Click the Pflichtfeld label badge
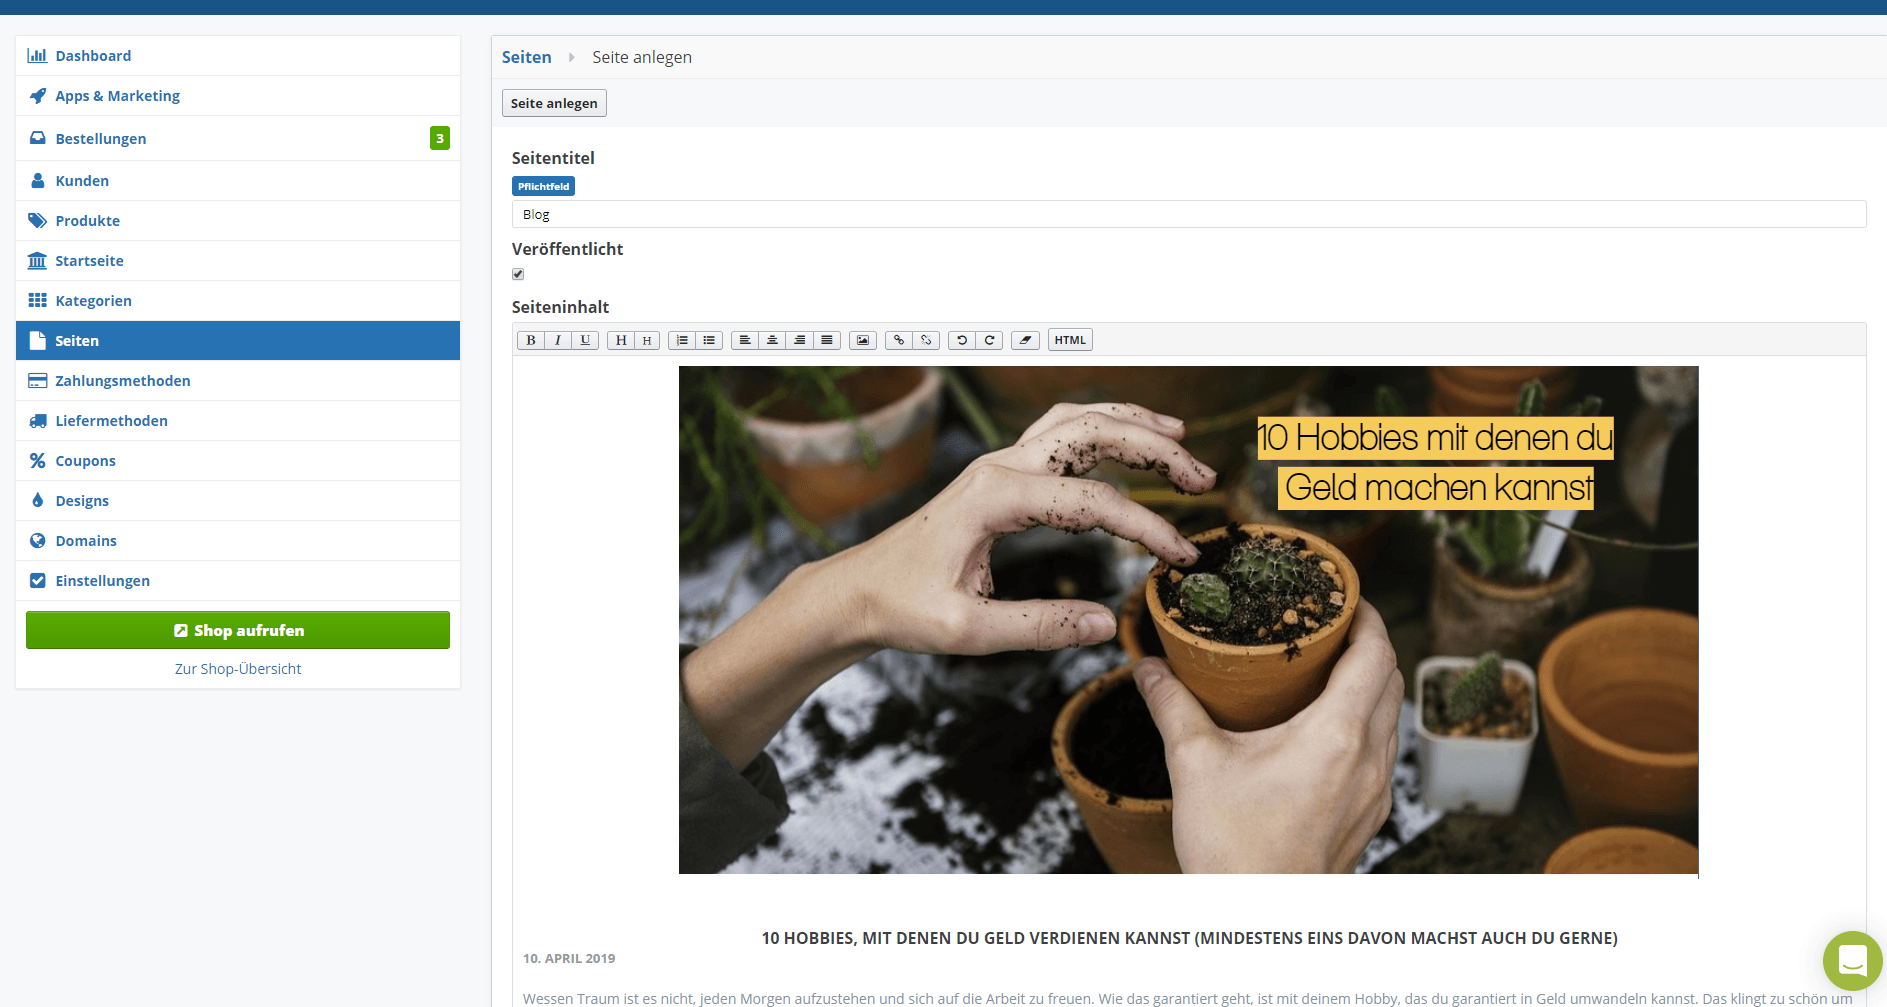The image size is (1887, 1007). (543, 186)
